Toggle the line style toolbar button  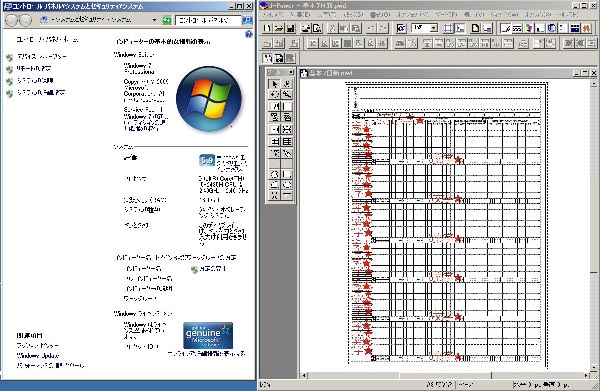click(506, 28)
